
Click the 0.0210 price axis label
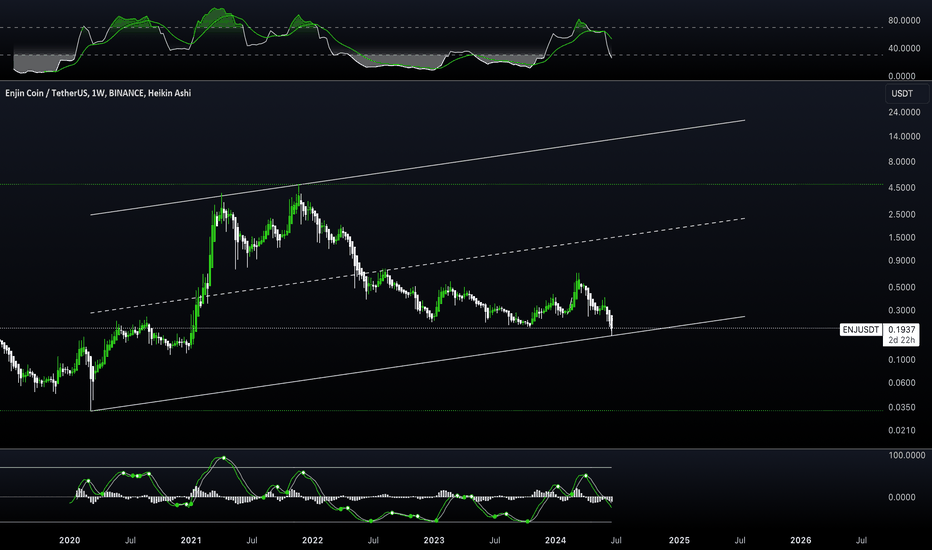point(904,430)
